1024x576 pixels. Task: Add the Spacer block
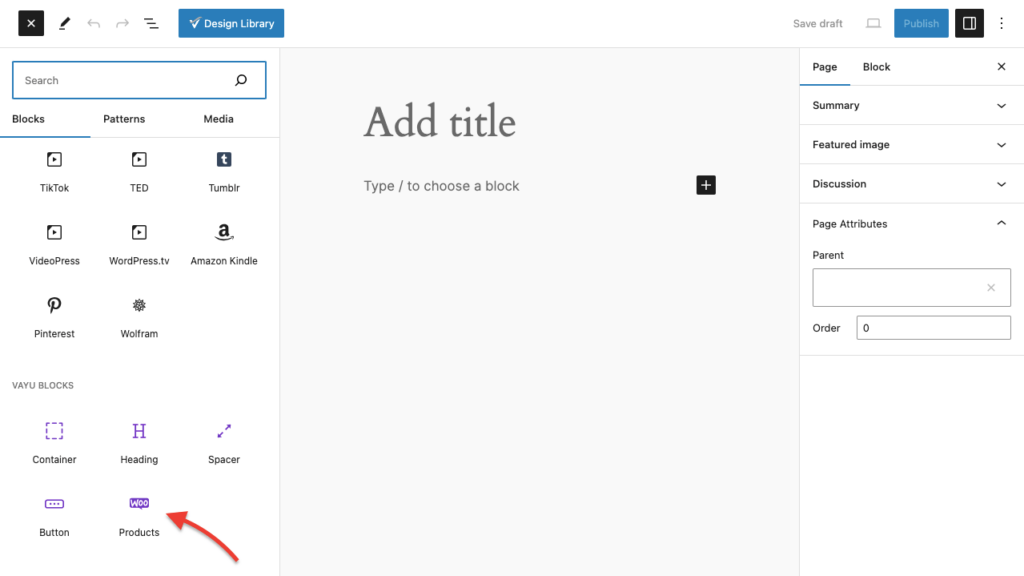224,441
